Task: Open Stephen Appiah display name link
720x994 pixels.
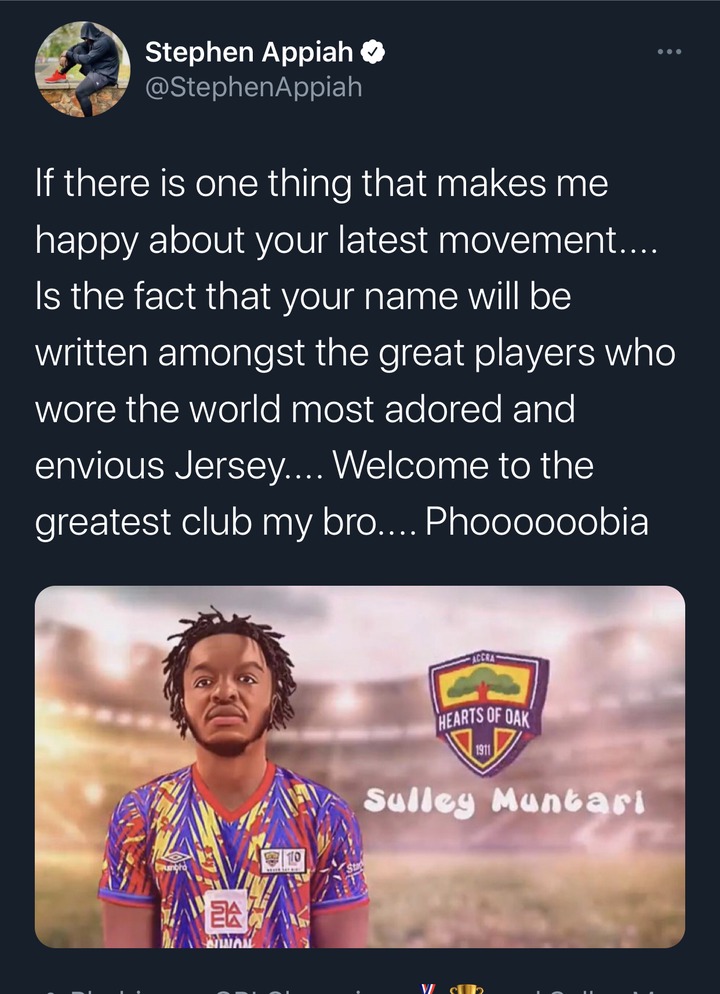Action: (x=248, y=52)
